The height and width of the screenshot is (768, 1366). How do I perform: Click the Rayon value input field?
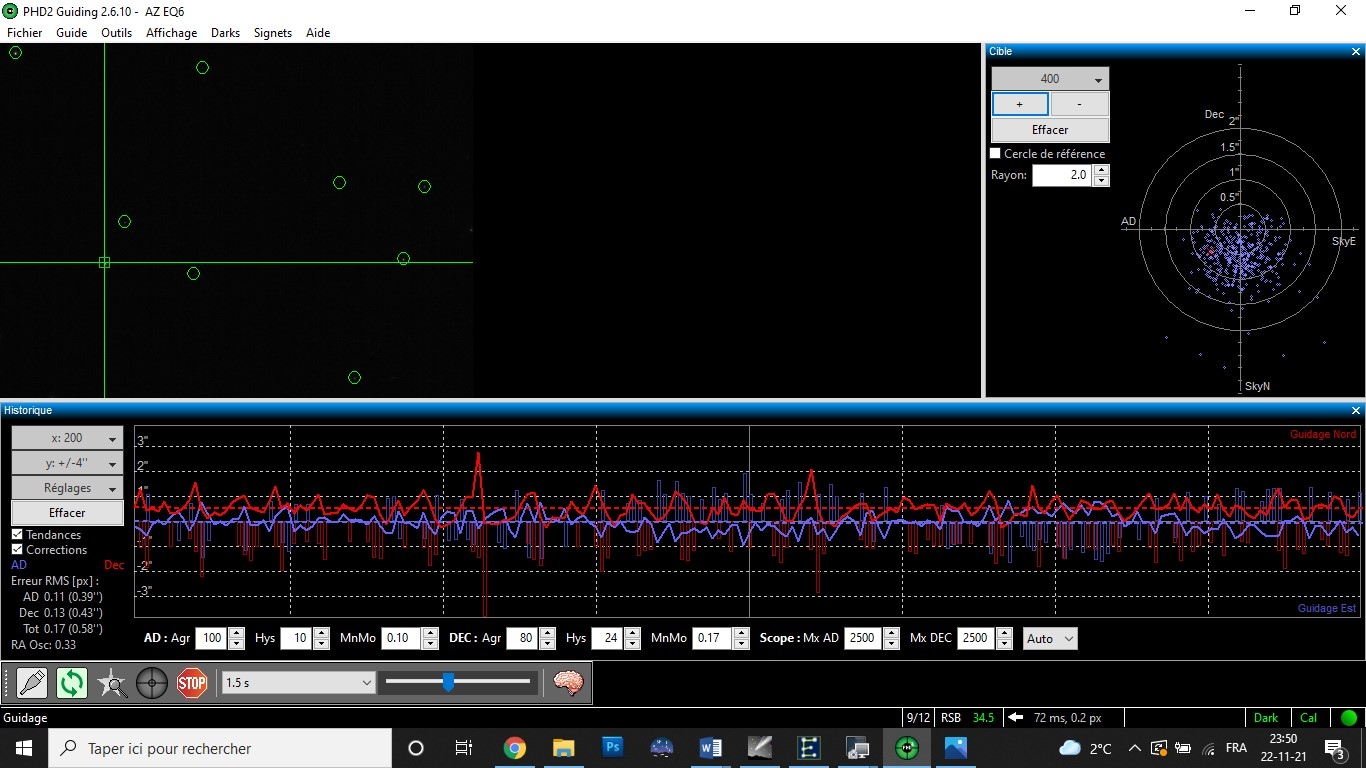click(x=1062, y=175)
